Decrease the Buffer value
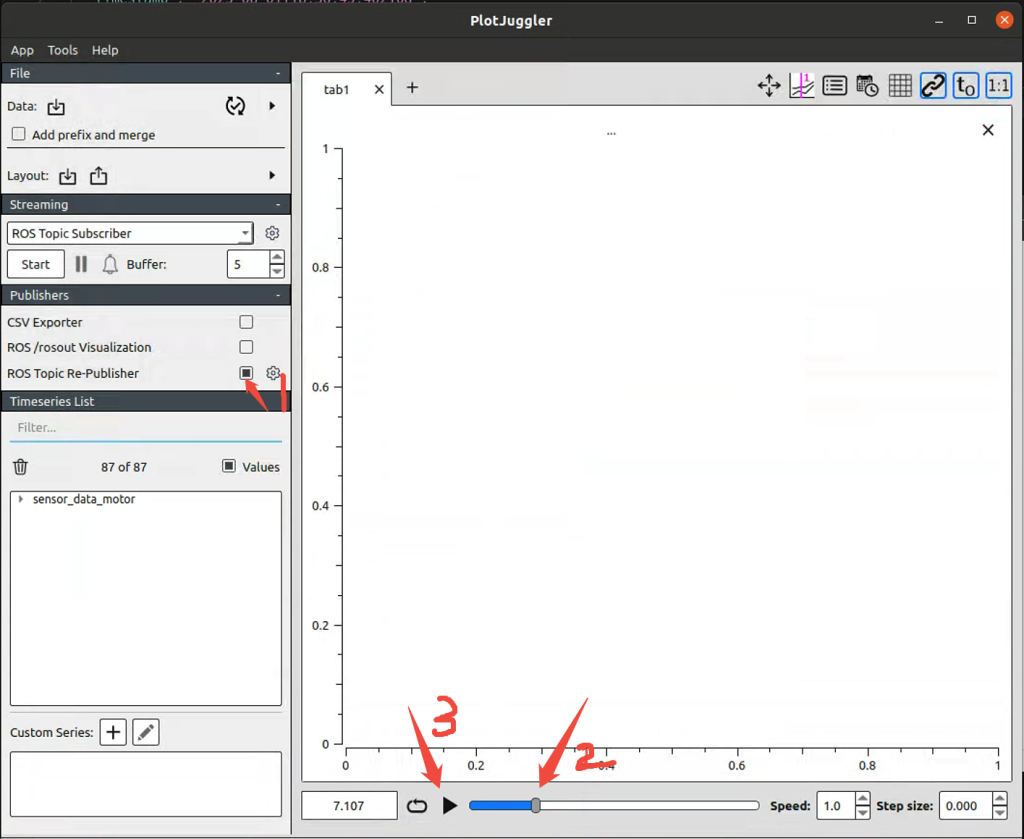The width and height of the screenshot is (1024, 839). click(277, 271)
